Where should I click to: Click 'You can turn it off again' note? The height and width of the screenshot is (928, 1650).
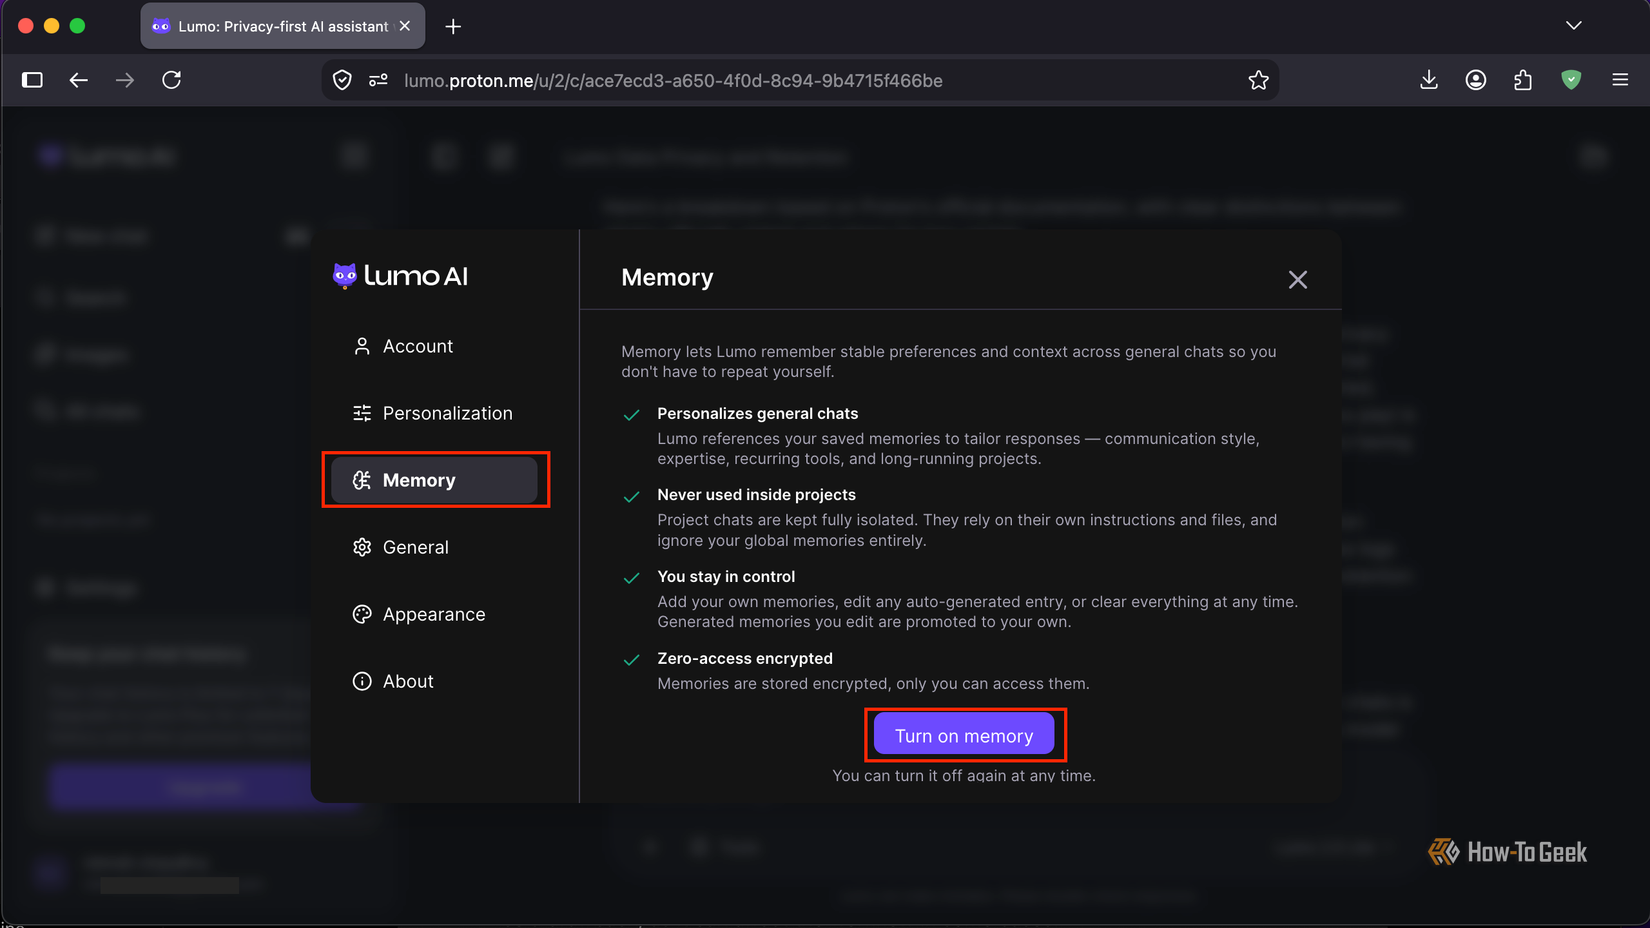click(964, 776)
